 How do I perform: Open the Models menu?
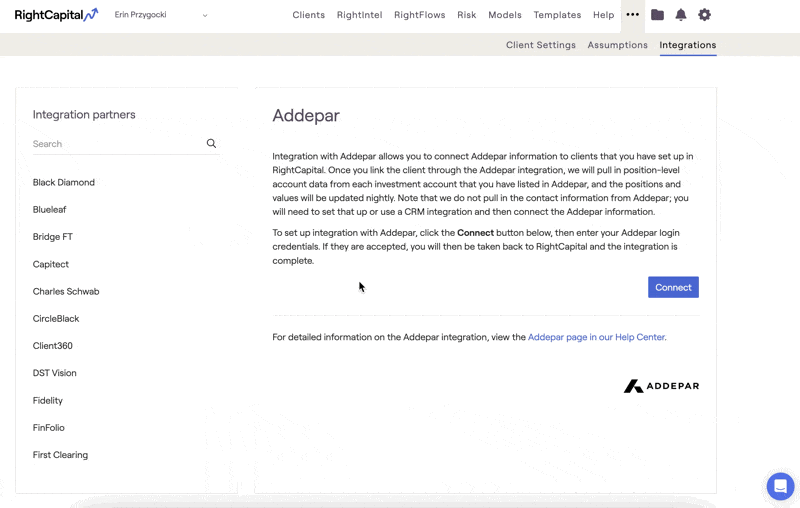point(505,15)
